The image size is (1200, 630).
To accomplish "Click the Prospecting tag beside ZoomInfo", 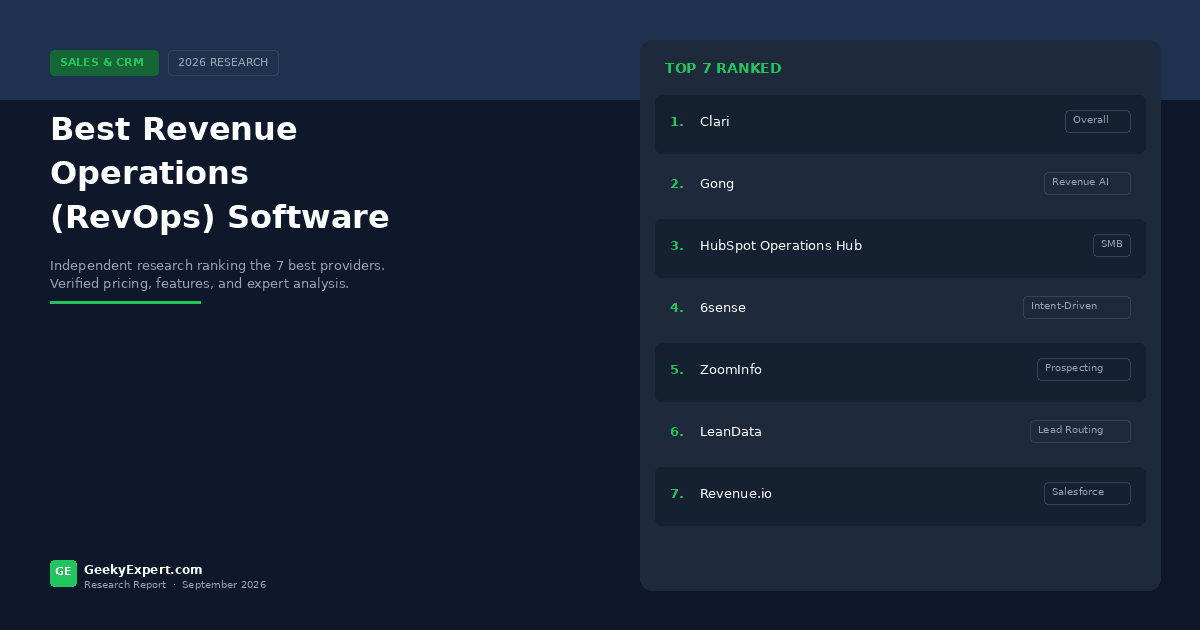I will pyautogui.click(x=1083, y=369).
